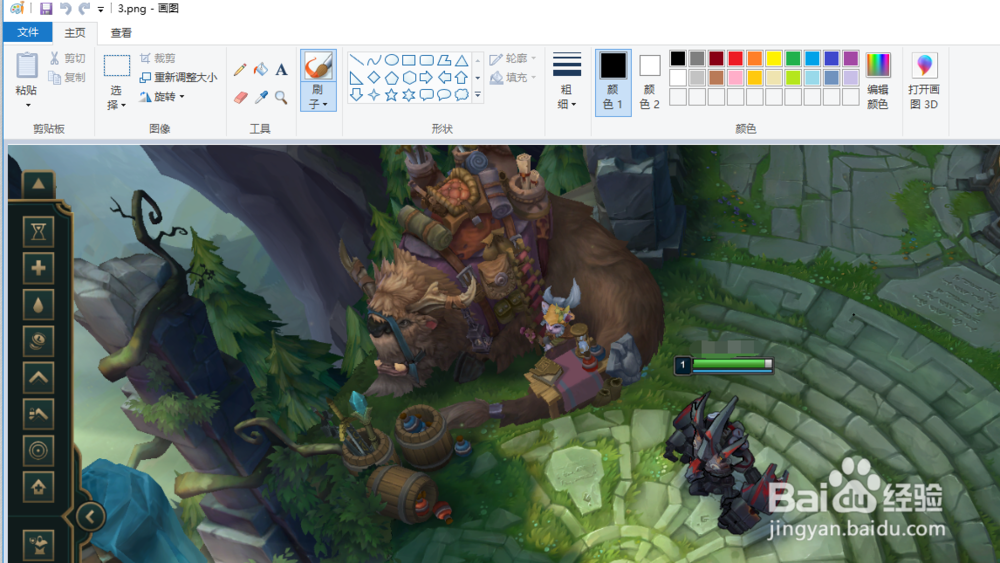Click 打开画图 3D button
The height and width of the screenshot is (563, 1000).
[924, 80]
